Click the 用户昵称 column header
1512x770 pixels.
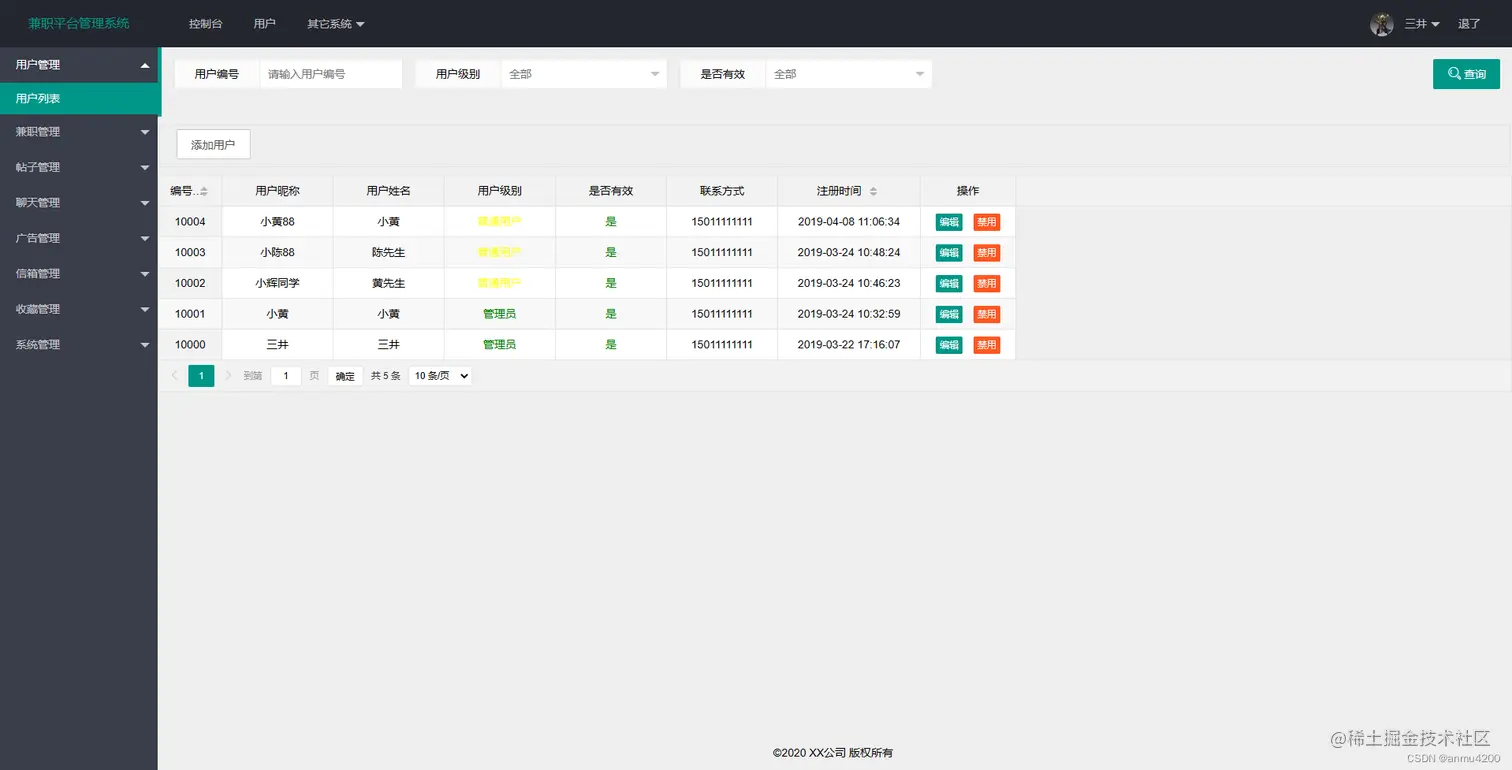point(277,191)
